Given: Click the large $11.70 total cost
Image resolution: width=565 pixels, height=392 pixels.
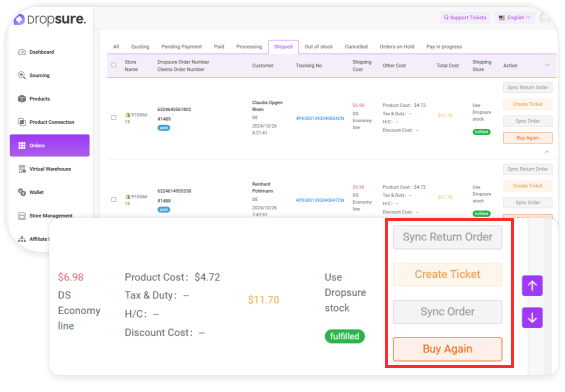Looking at the screenshot, I should pos(263,300).
